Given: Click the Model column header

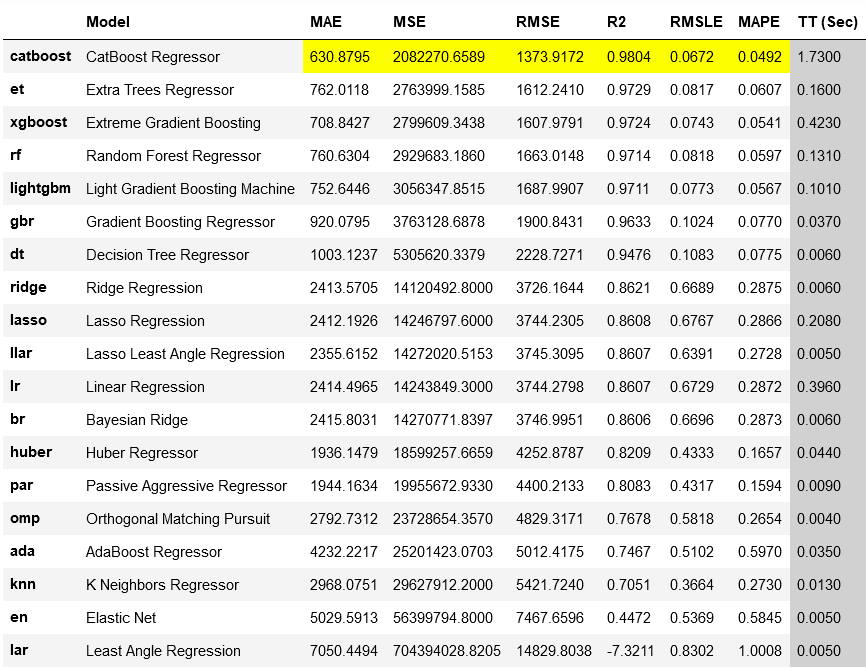Looking at the screenshot, I should tap(108, 22).
